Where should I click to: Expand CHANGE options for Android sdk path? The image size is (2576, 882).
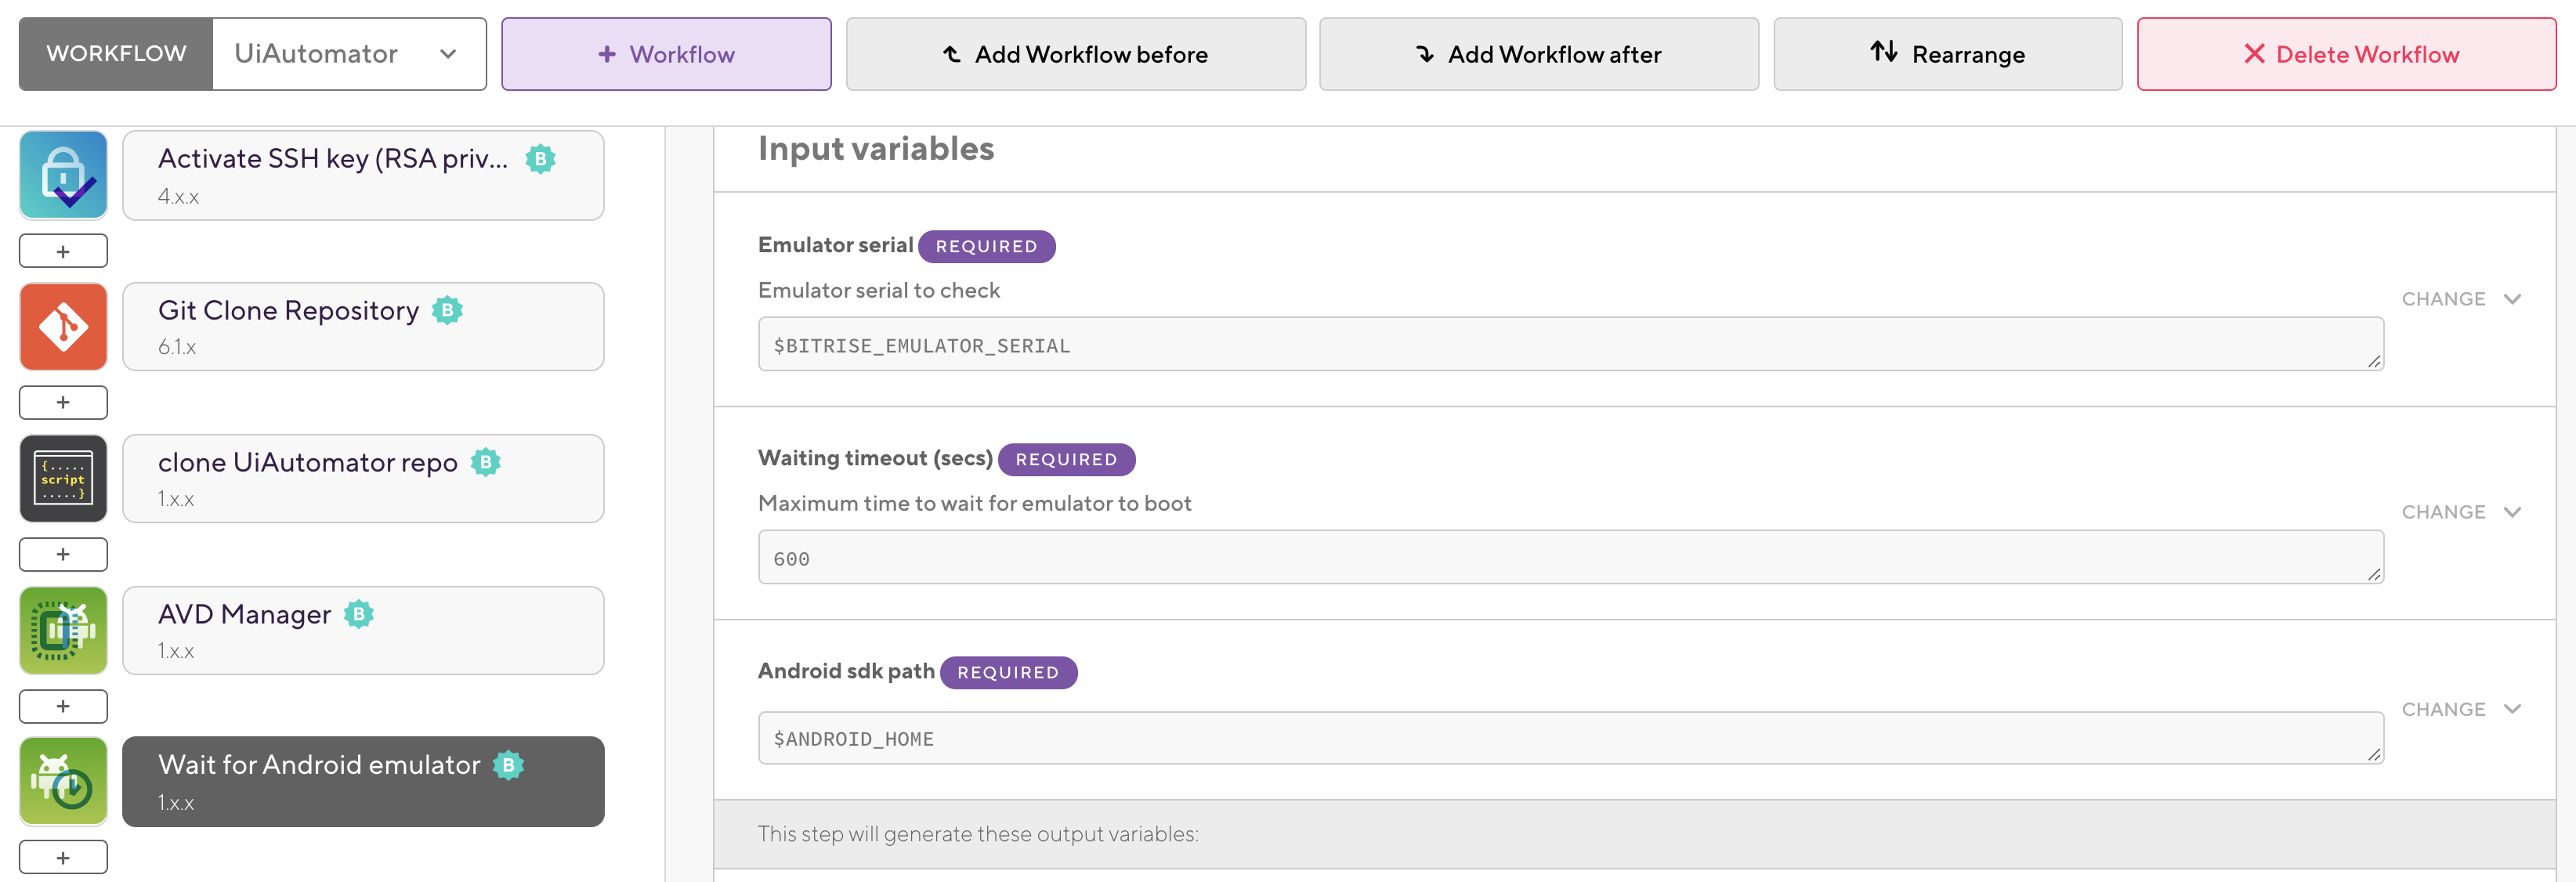[x=2460, y=709]
